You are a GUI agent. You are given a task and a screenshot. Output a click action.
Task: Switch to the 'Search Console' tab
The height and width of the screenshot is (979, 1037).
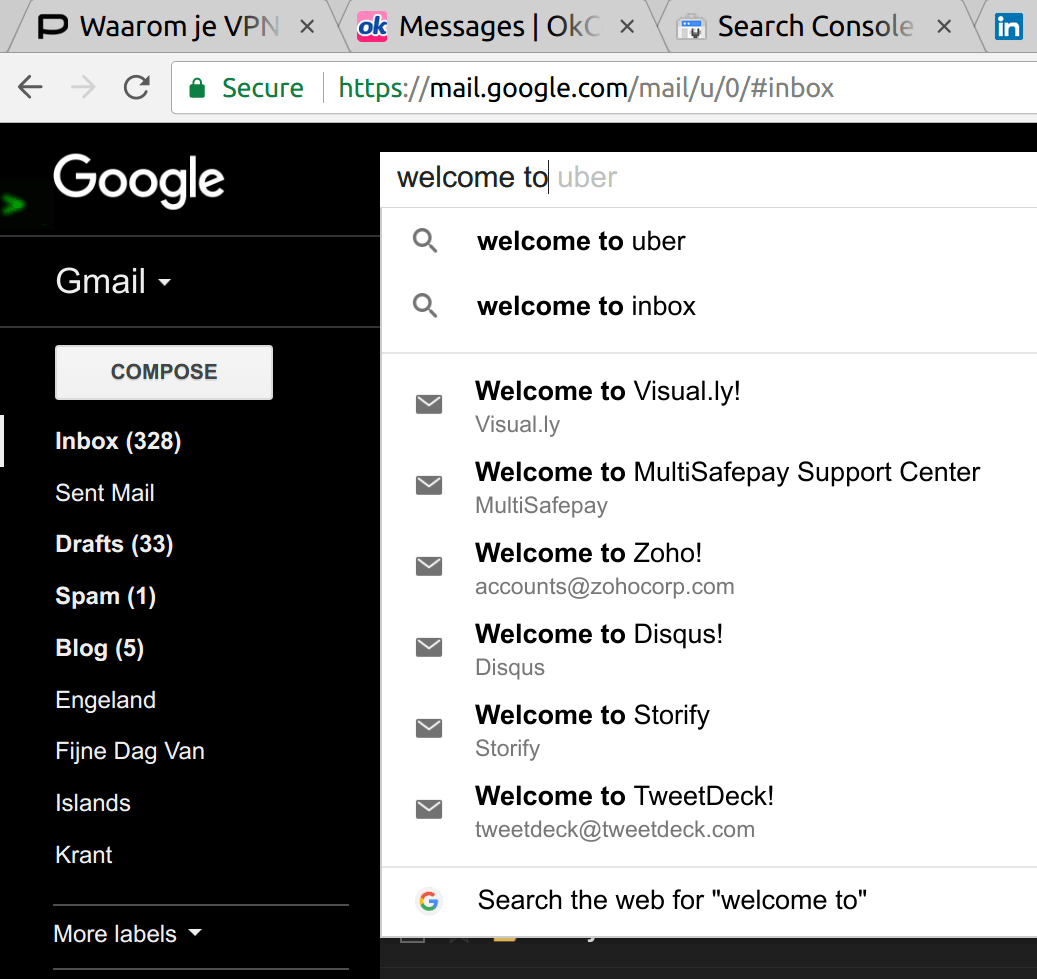point(817,27)
